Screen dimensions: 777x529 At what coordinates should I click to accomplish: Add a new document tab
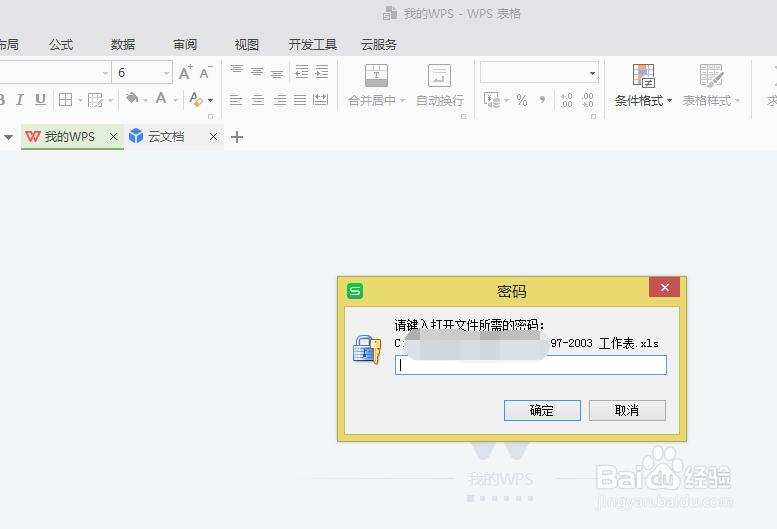click(x=237, y=137)
